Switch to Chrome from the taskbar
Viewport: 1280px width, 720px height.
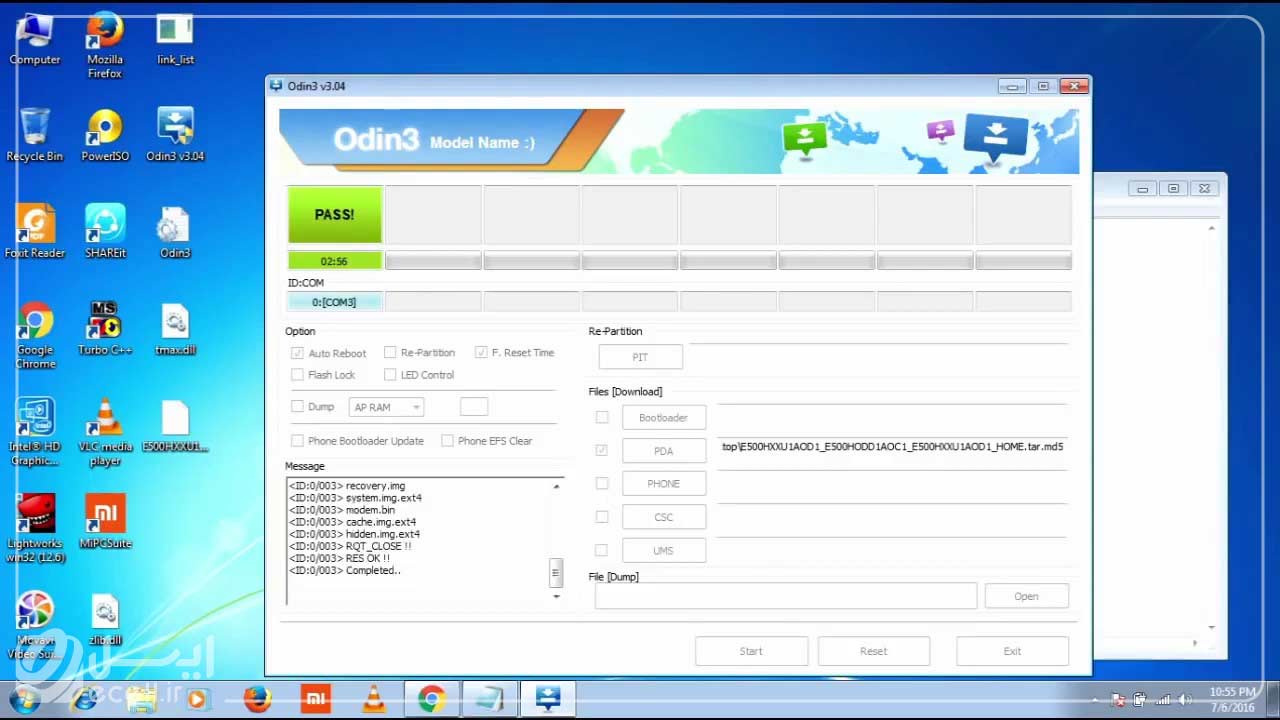pos(432,699)
